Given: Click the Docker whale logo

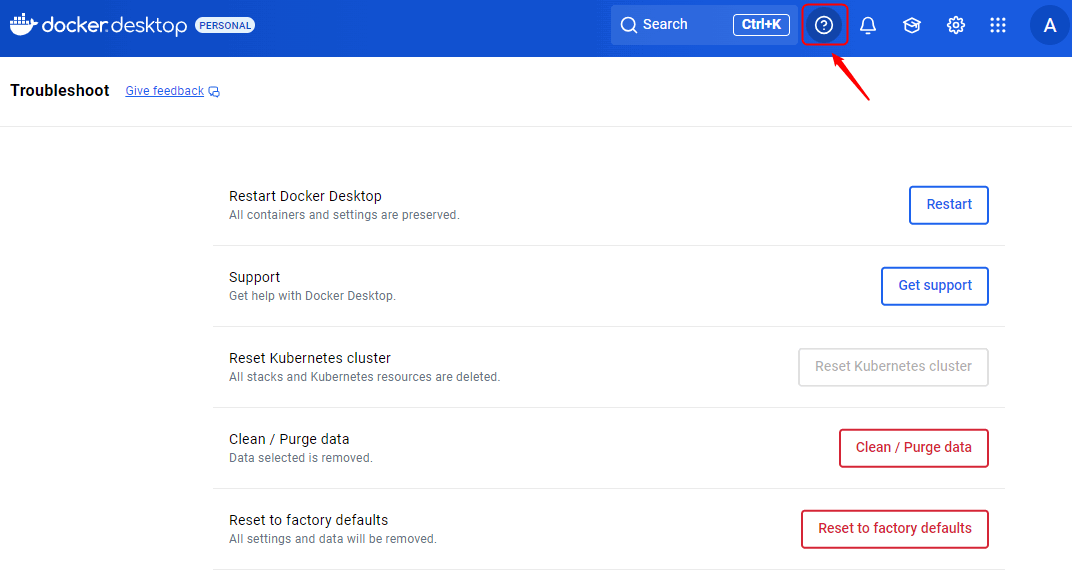Looking at the screenshot, I should click(x=23, y=24).
